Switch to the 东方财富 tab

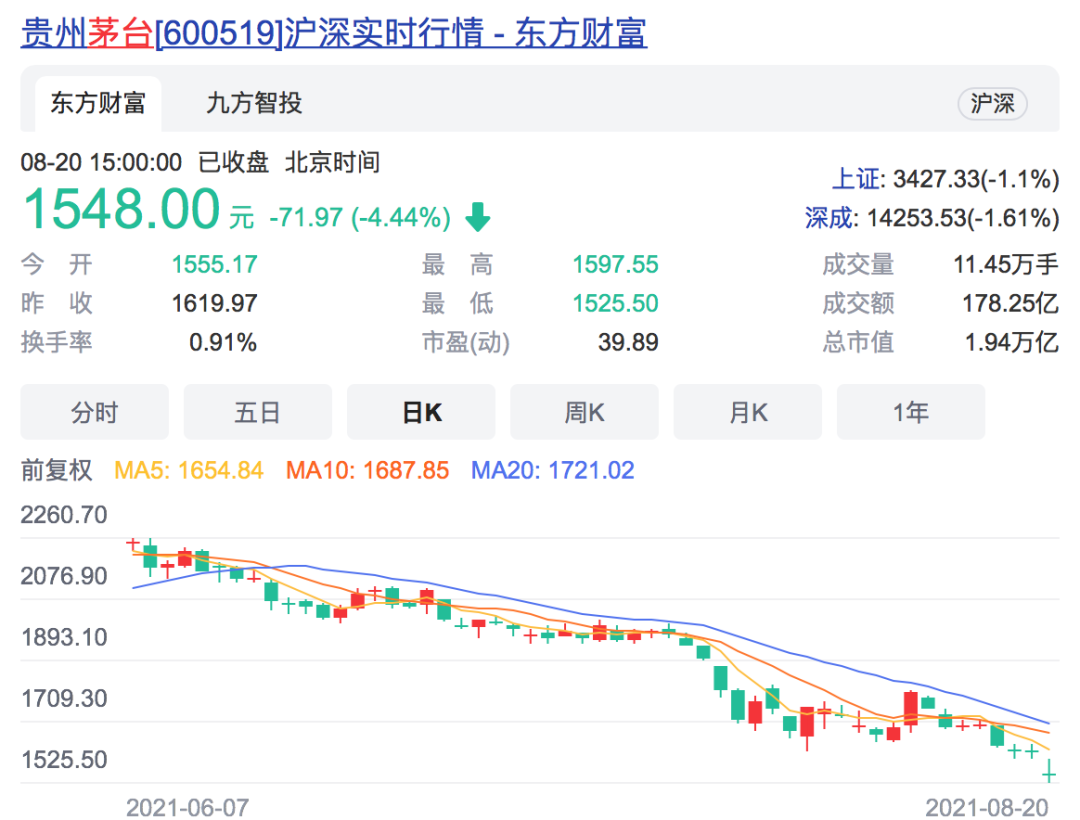click(x=98, y=103)
